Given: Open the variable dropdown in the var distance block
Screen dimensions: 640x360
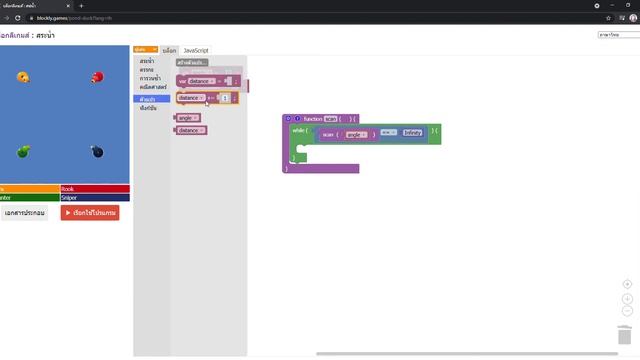Looking at the screenshot, I should (x=201, y=81).
